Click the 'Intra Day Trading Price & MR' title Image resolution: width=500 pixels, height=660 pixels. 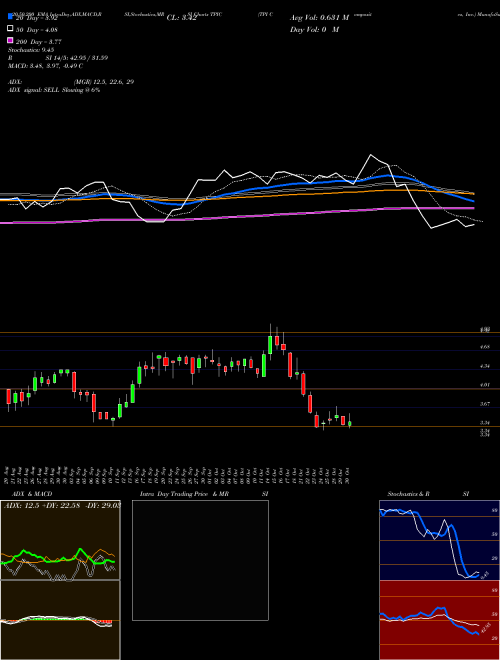click(x=184, y=494)
